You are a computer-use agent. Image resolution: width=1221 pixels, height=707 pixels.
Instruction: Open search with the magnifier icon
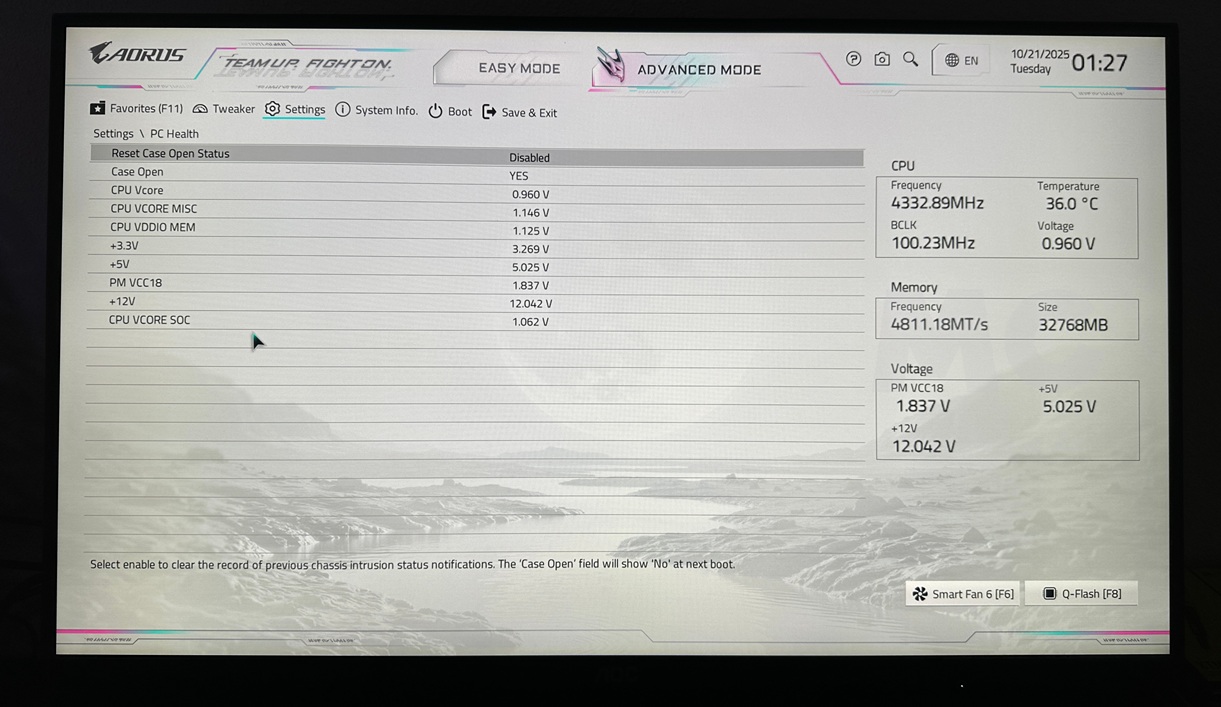[910, 59]
